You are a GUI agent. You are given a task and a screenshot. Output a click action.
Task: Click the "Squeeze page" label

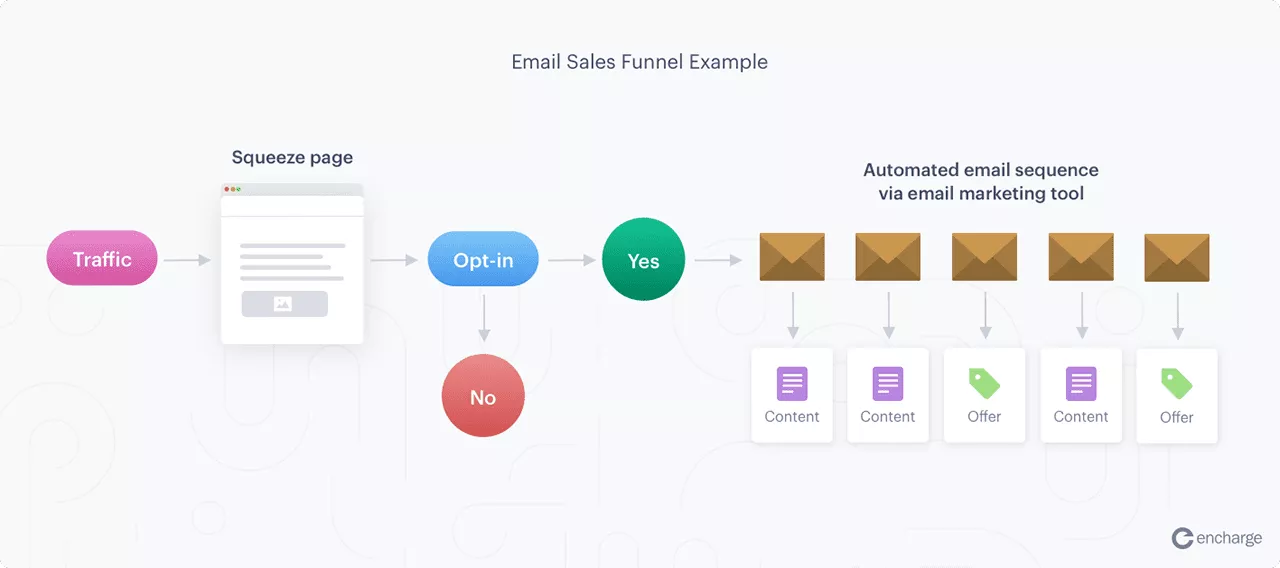pyautogui.click(x=292, y=158)
